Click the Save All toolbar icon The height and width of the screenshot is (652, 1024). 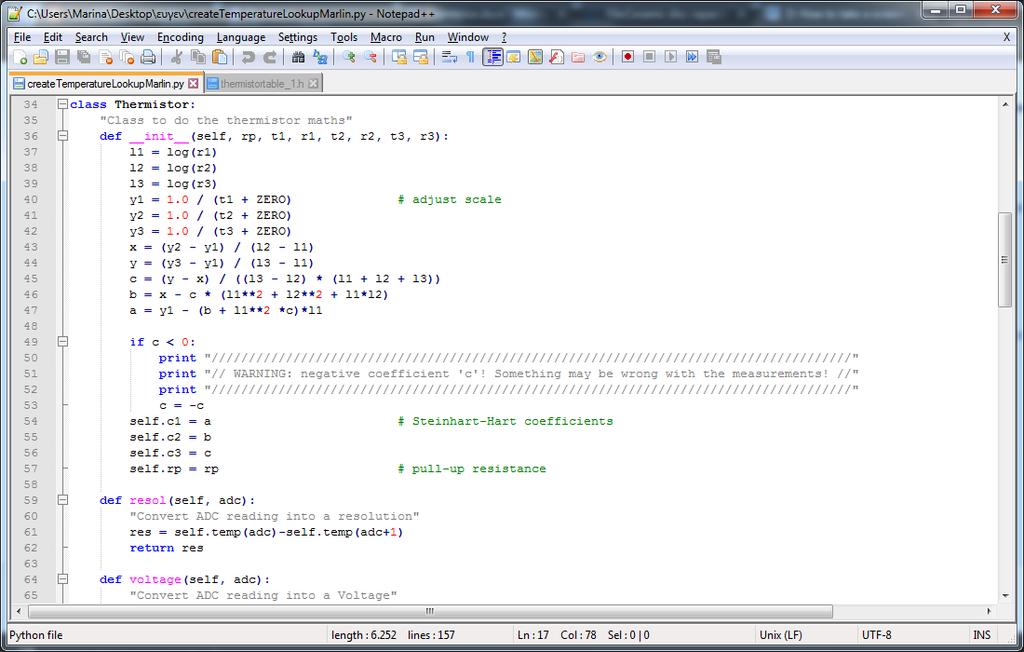click(x=84, y=57)
